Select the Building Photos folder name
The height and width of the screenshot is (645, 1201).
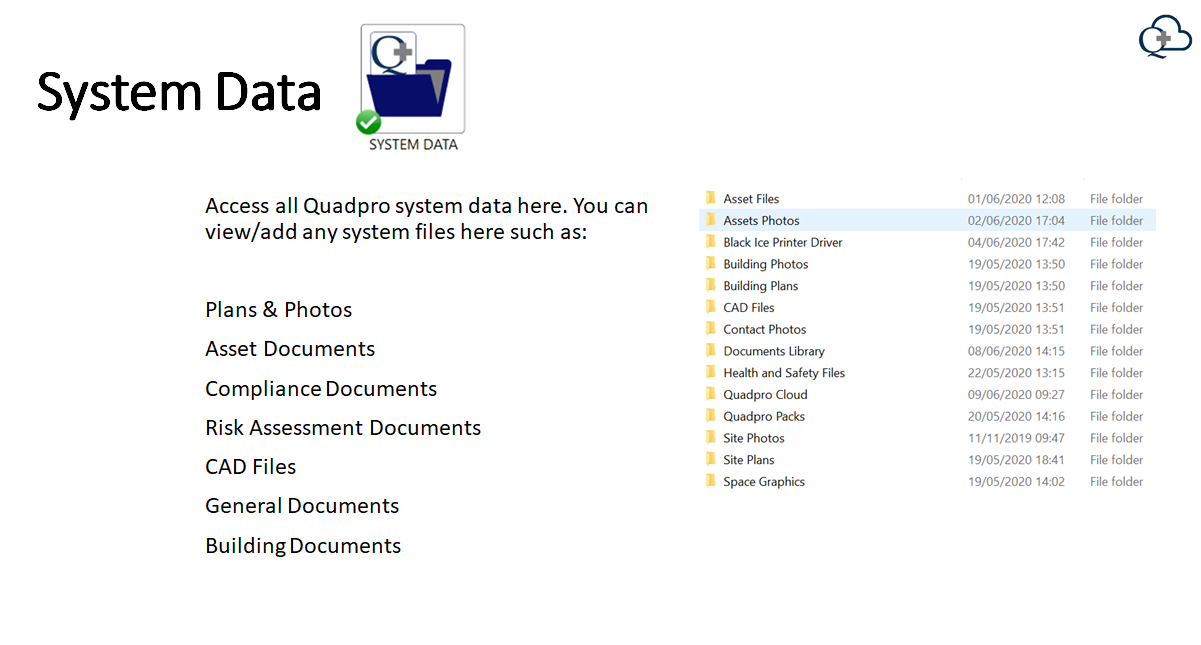point(766,264)
